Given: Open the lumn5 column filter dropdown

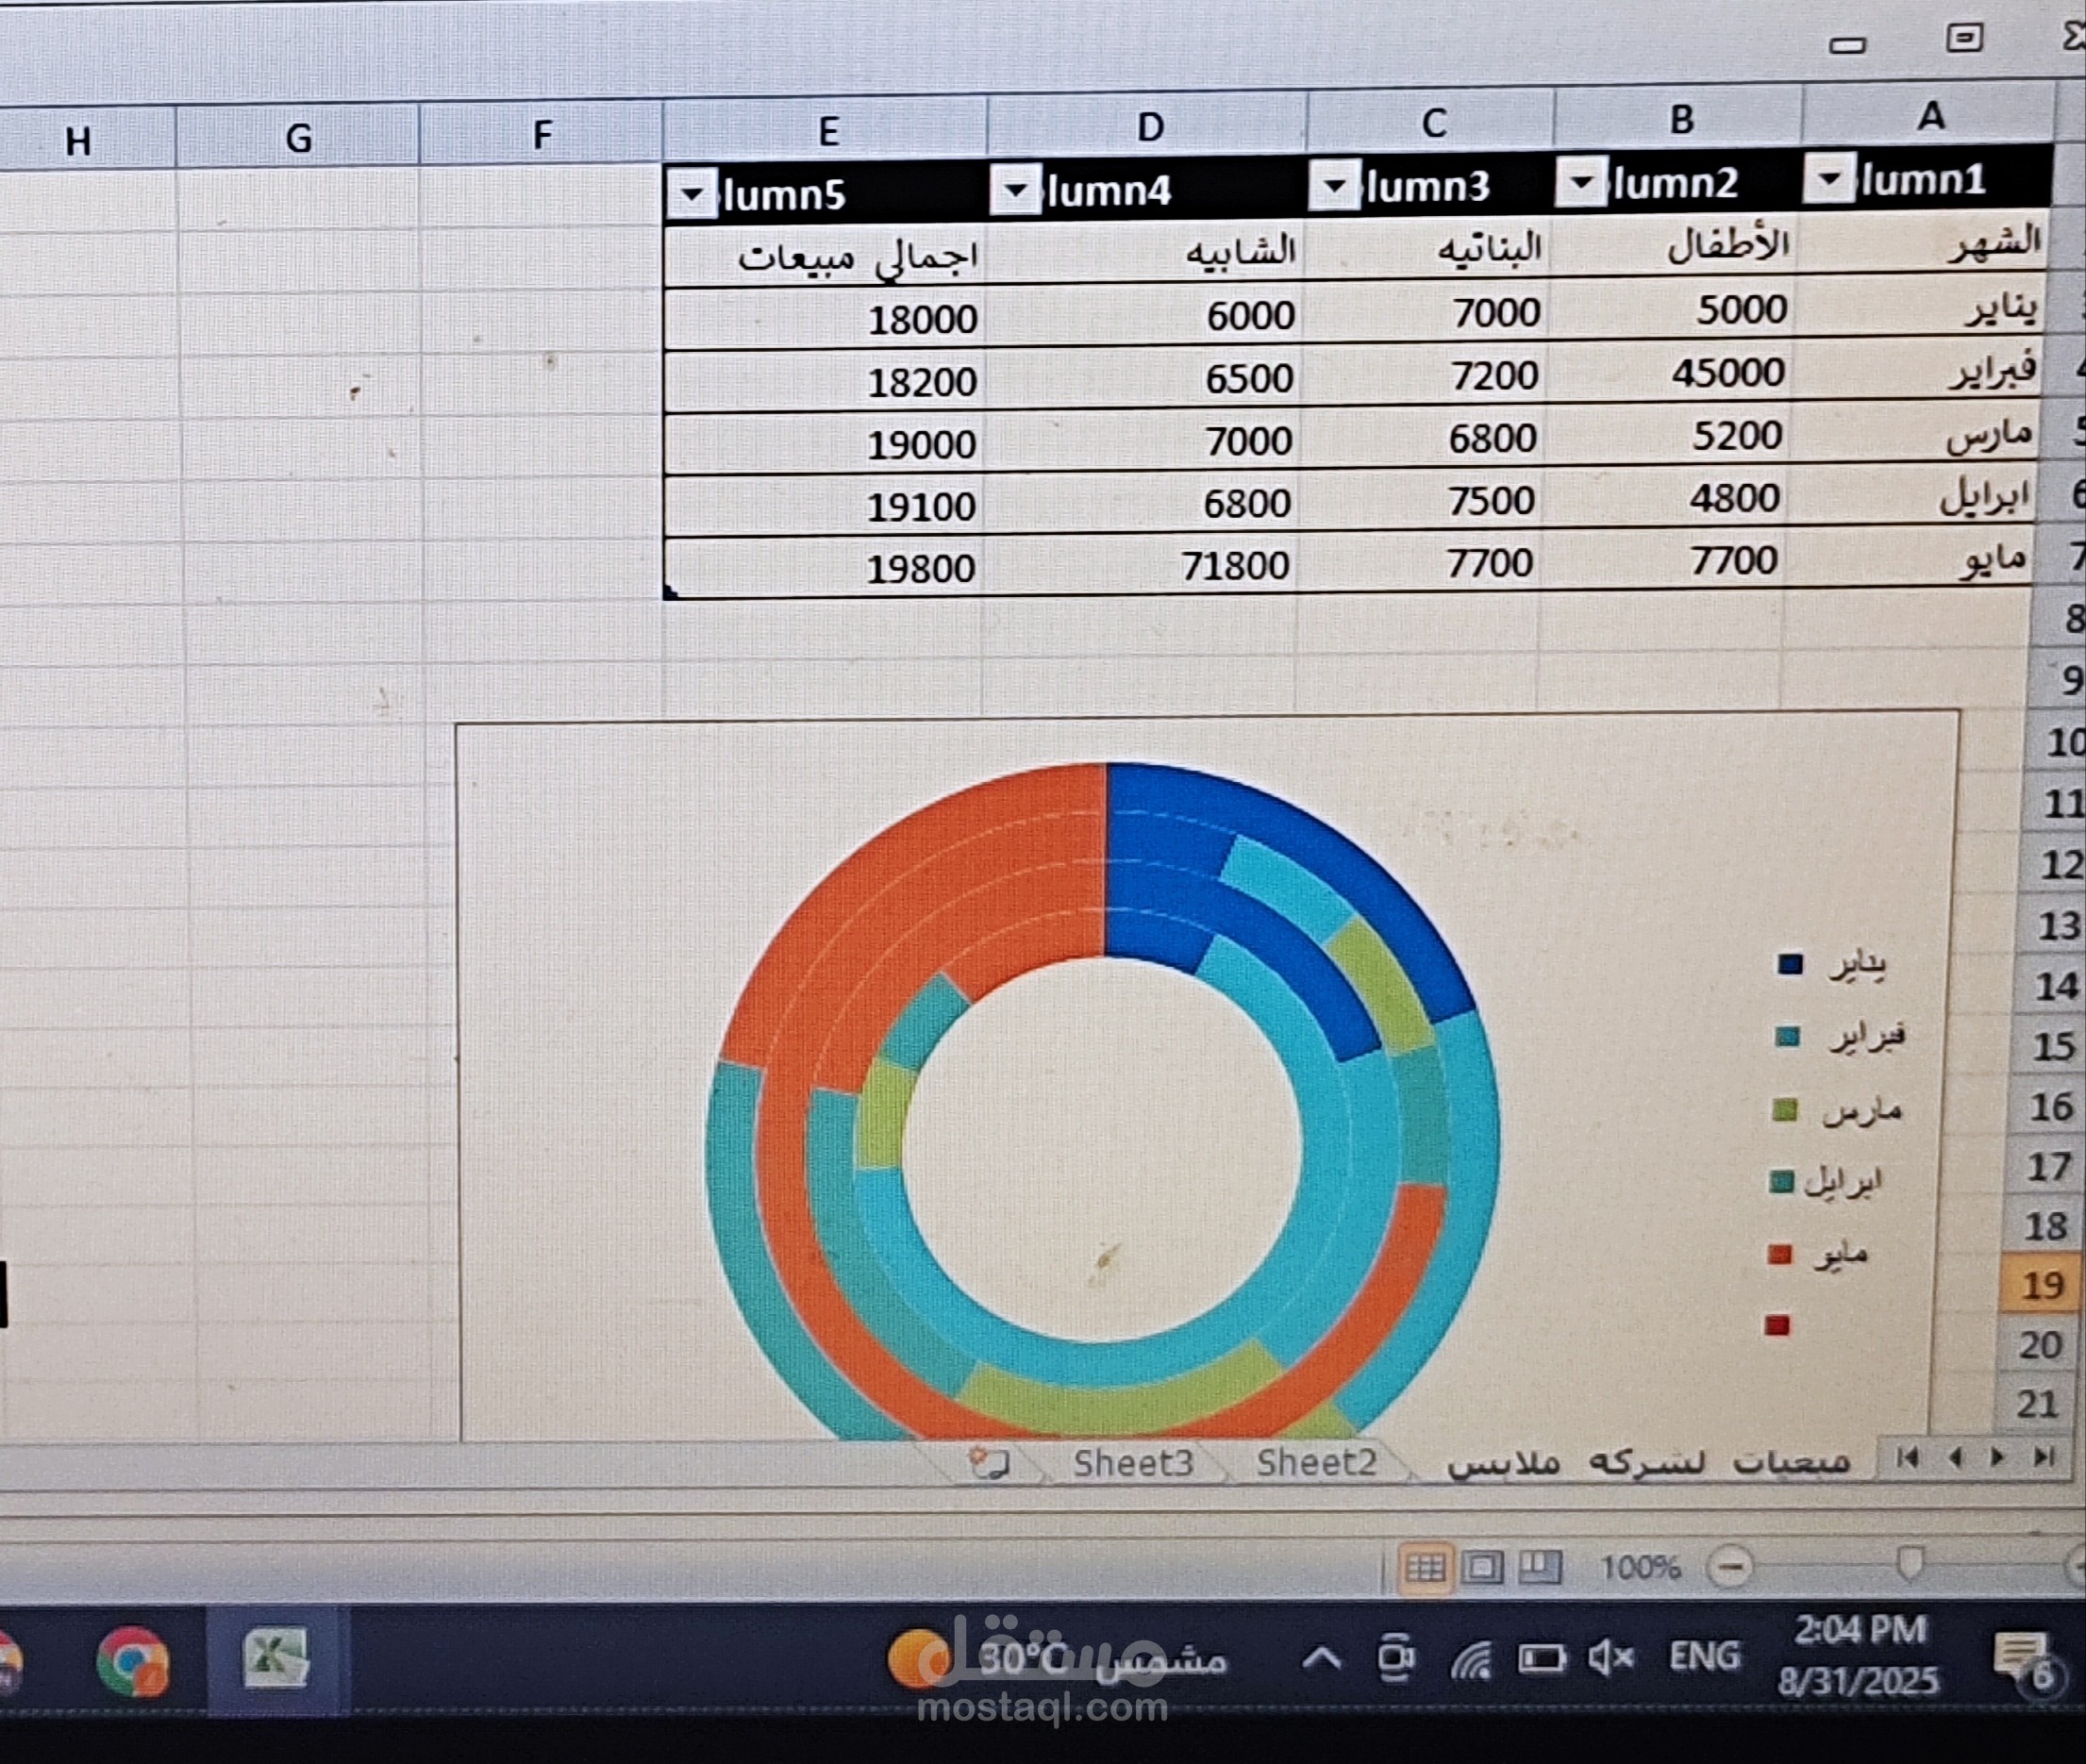Looking at the screenshot, I should [x=692, y=194].
